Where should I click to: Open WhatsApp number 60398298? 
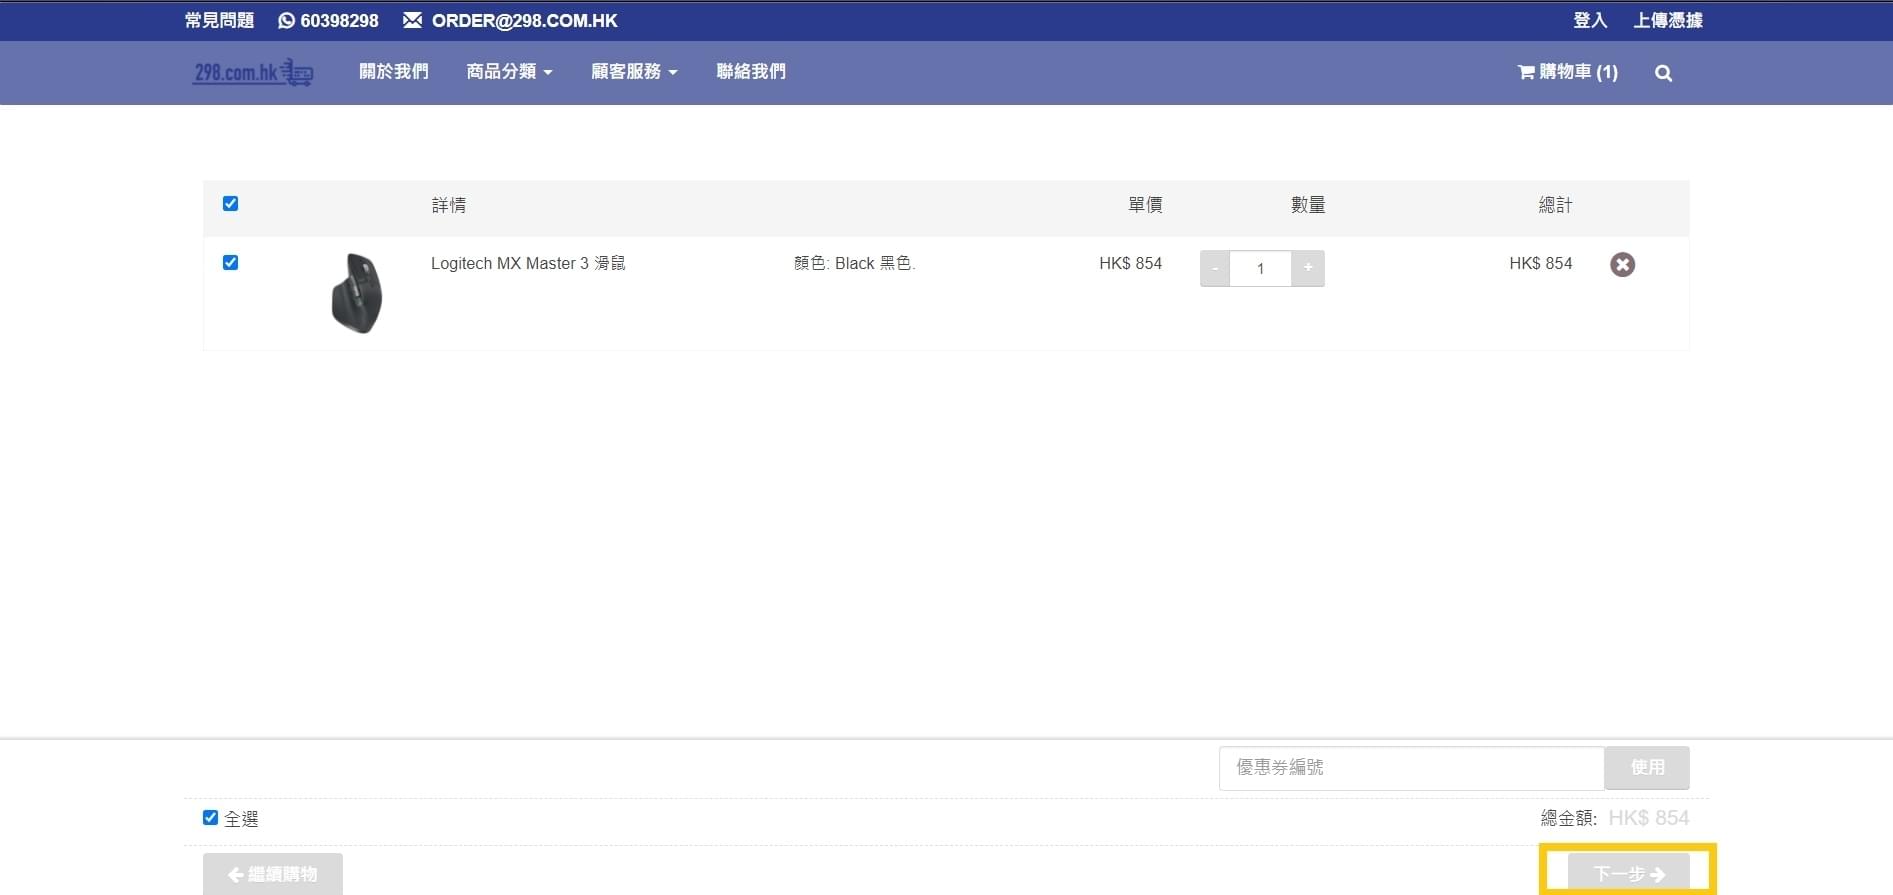pos(328,20)
